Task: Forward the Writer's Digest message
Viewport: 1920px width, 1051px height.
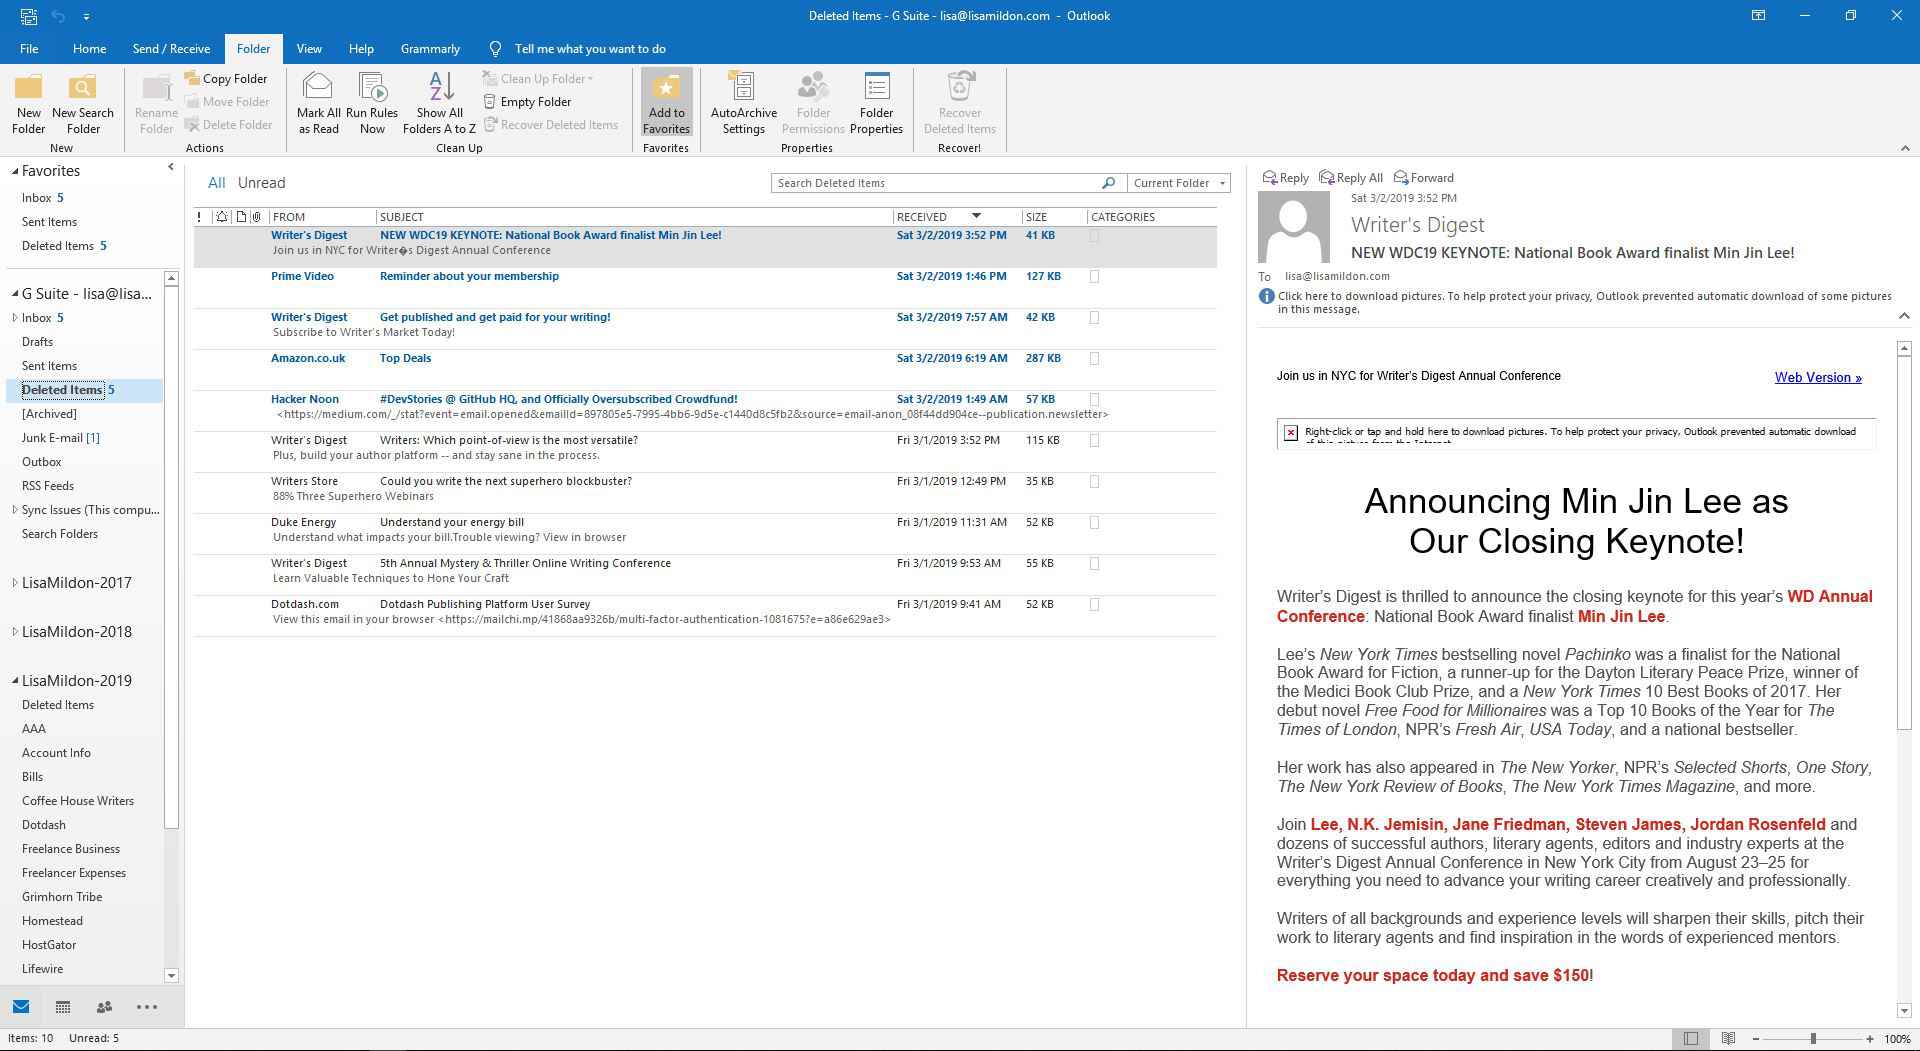Action: (x=1424, y=177)
